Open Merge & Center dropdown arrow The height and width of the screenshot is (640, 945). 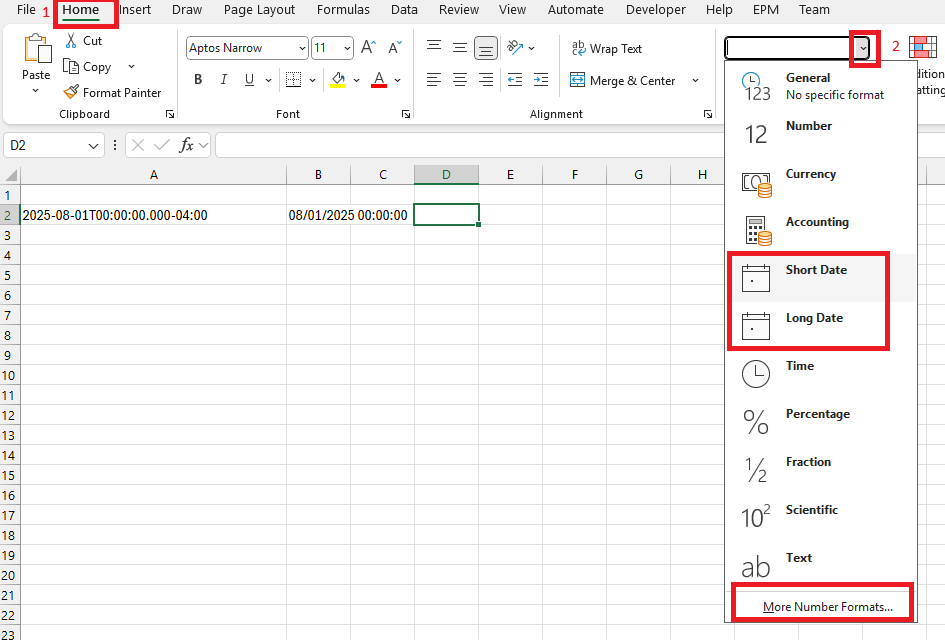(x=695, y=80)
